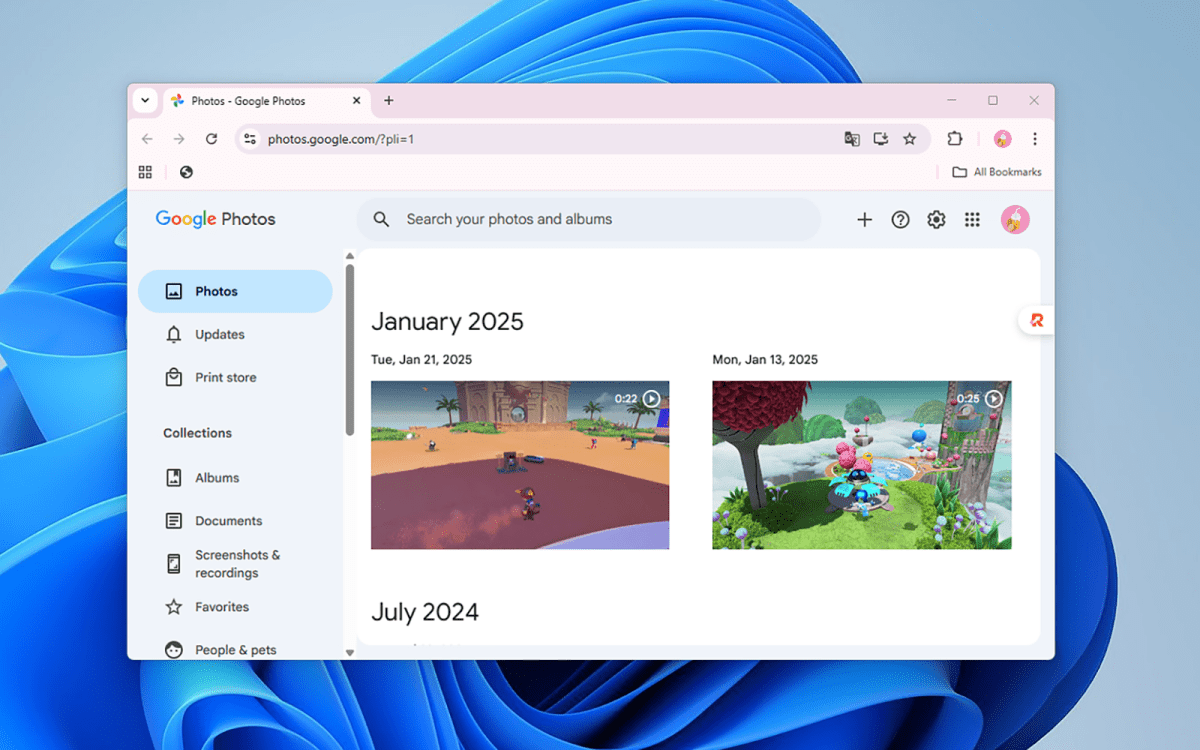
Task: Play the Jan 21 video with 0:22 duration
Action: (x=520, y=465)
